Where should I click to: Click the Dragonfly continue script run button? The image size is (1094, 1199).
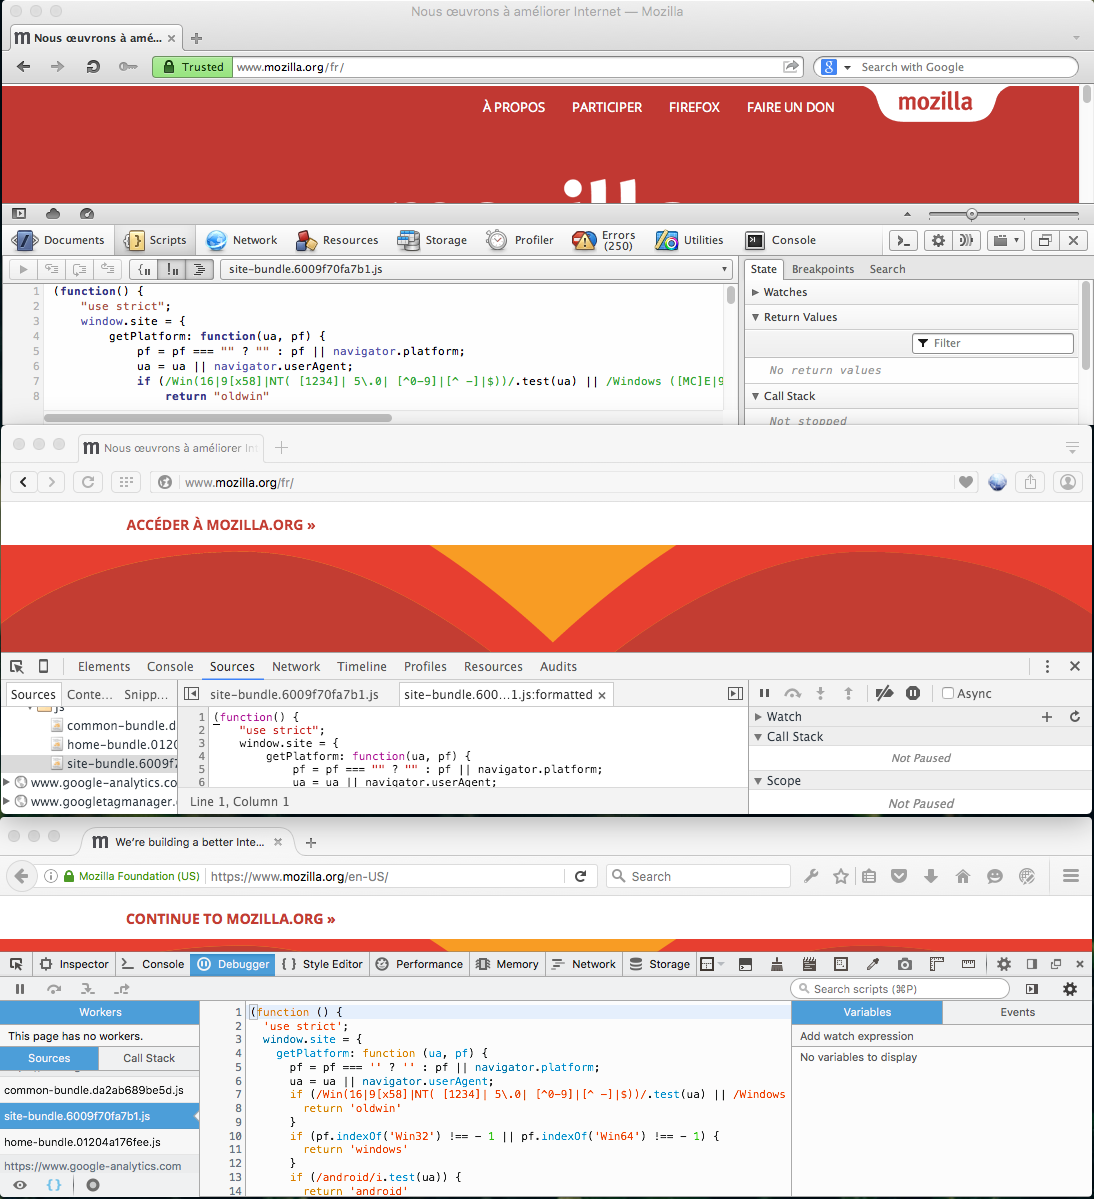(x=23, y=269)
